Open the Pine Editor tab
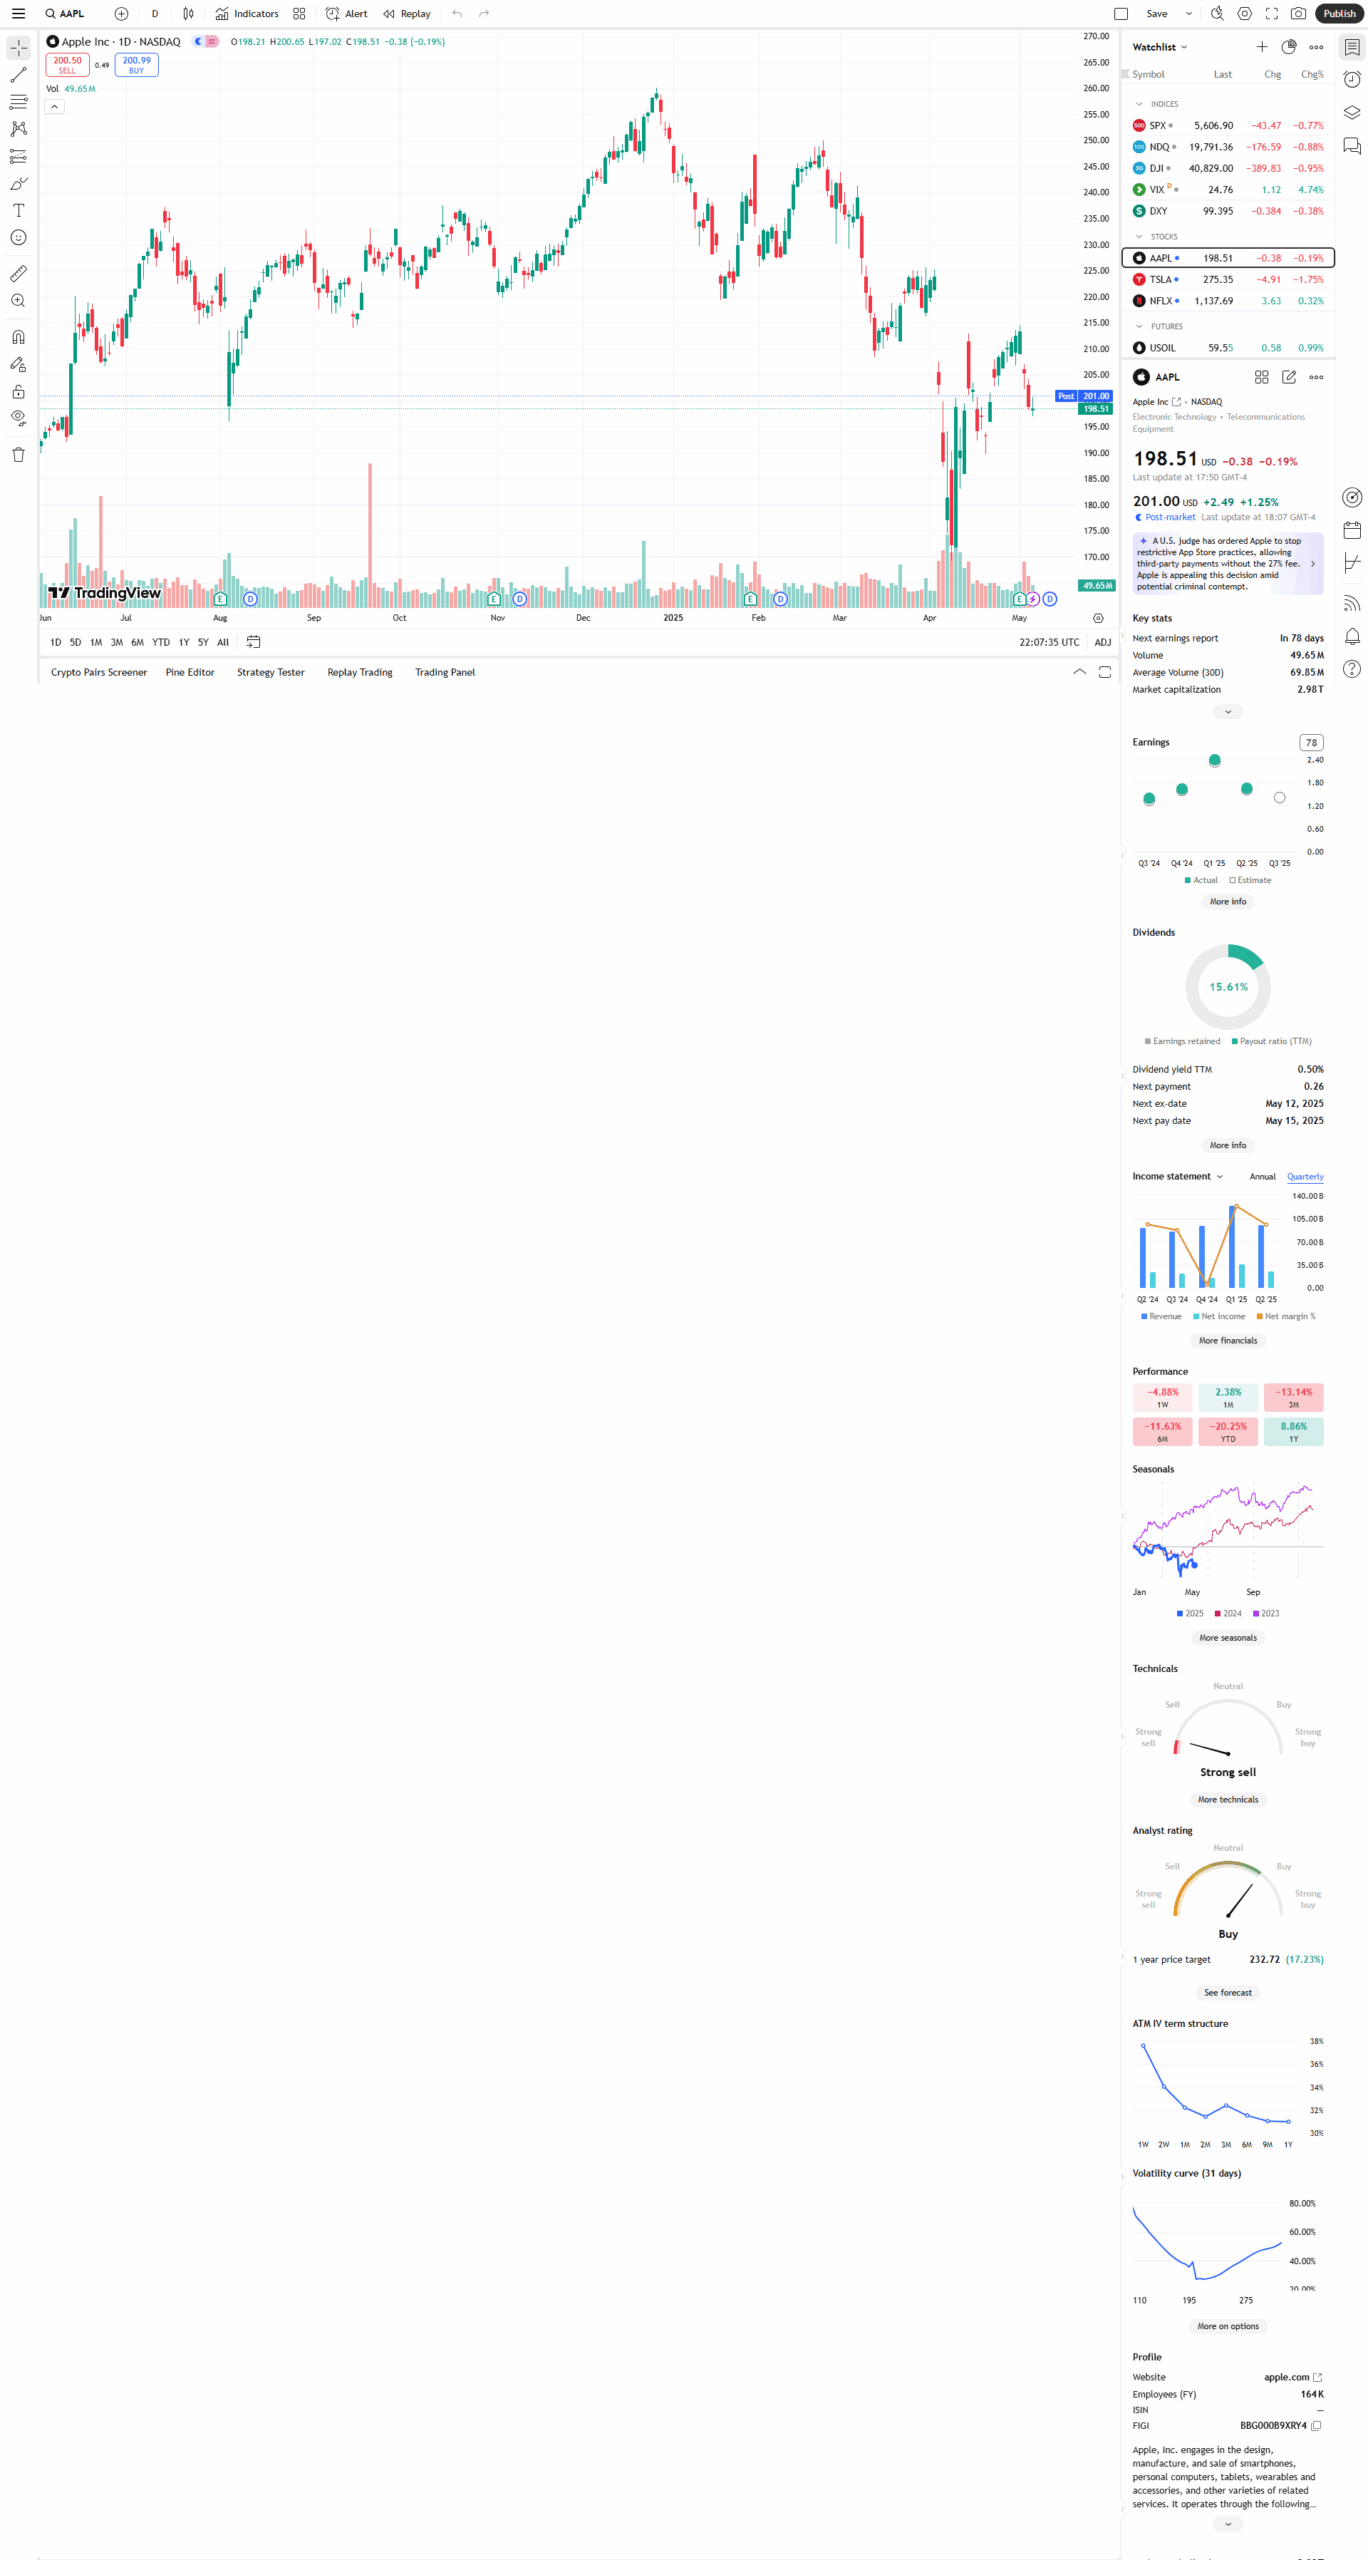The height and width of the screenshot is (2560, 1368). 190,672
